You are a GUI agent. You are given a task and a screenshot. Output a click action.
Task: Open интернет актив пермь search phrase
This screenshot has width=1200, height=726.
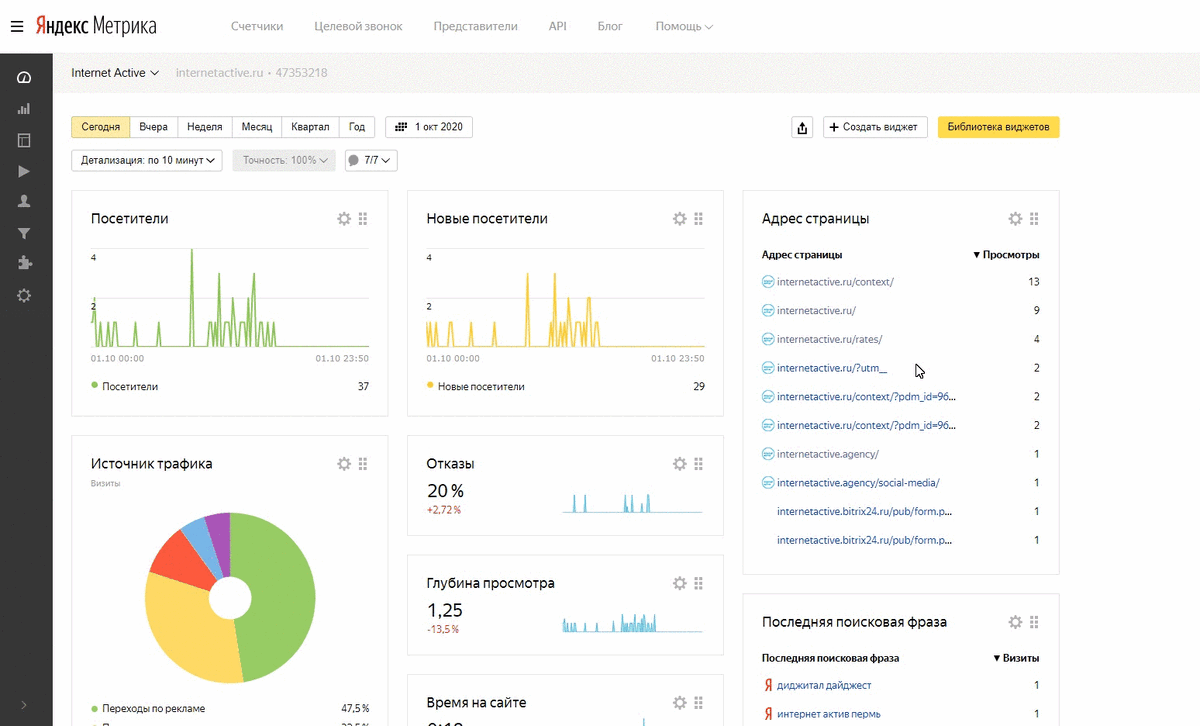pyautogui.click(x=829, y=714)
